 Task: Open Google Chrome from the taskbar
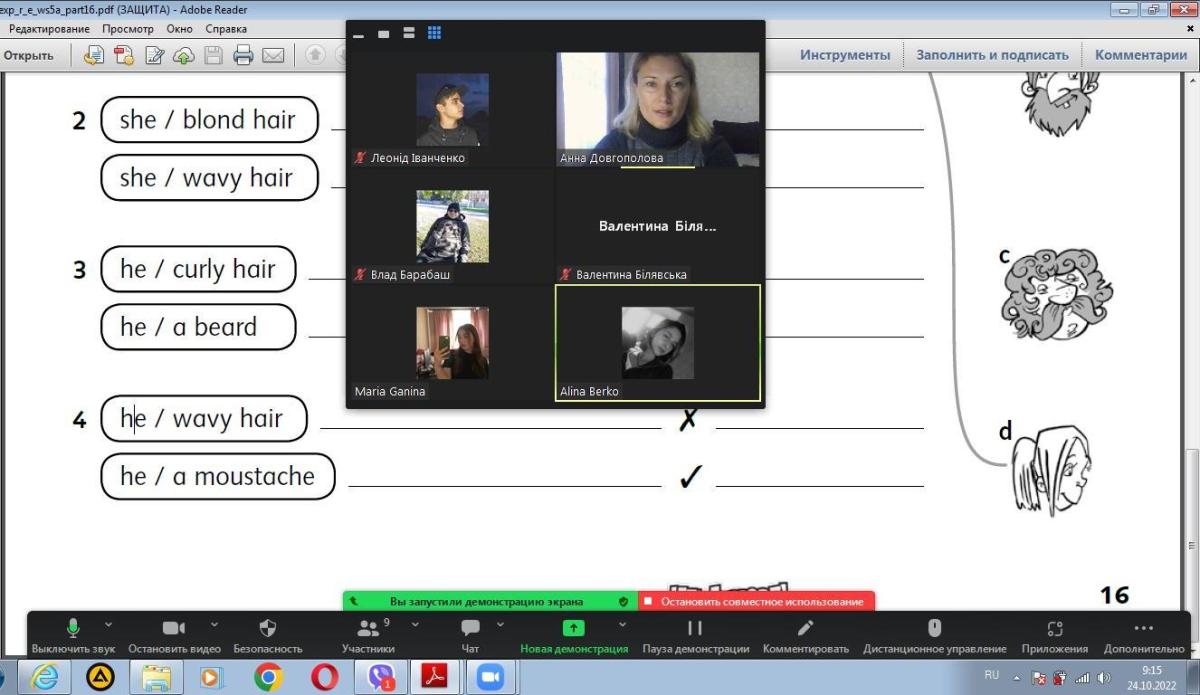[268, 678]
